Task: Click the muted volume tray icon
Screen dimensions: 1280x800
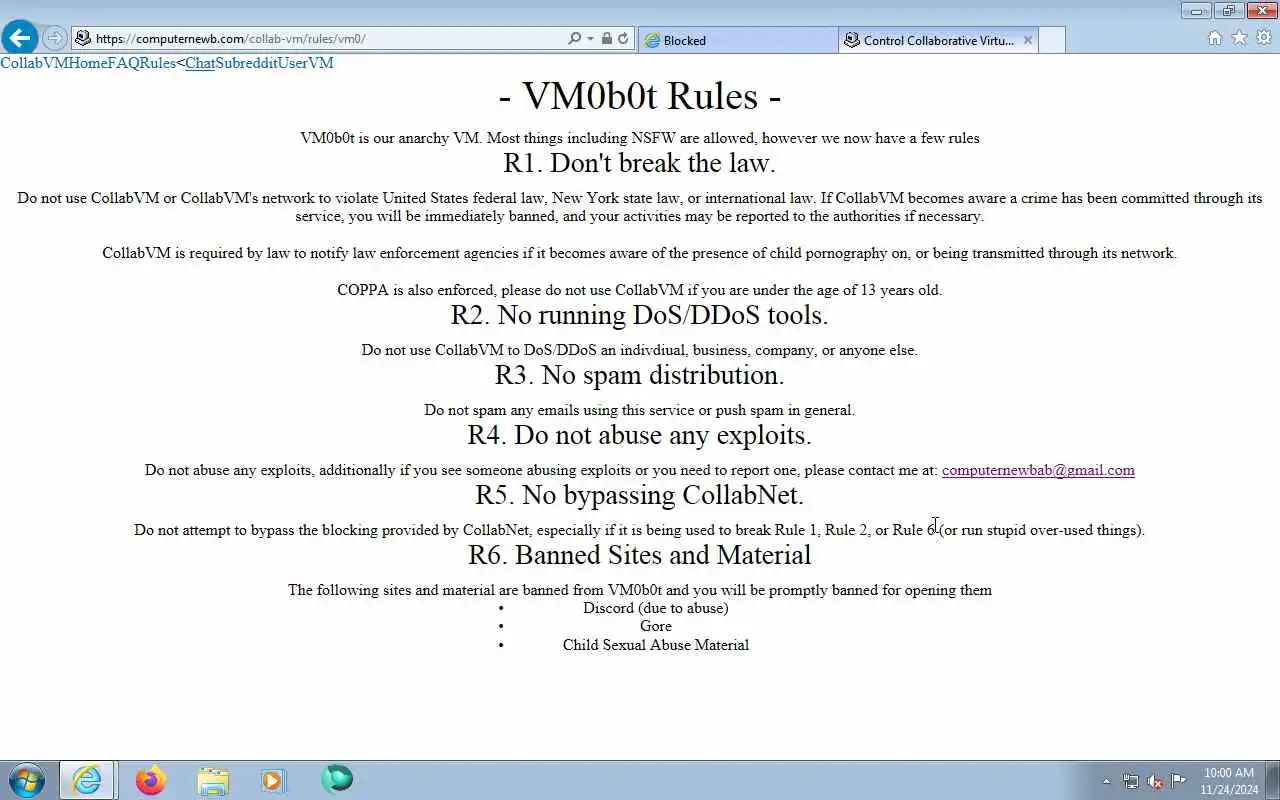Action: pos(1155,781)
